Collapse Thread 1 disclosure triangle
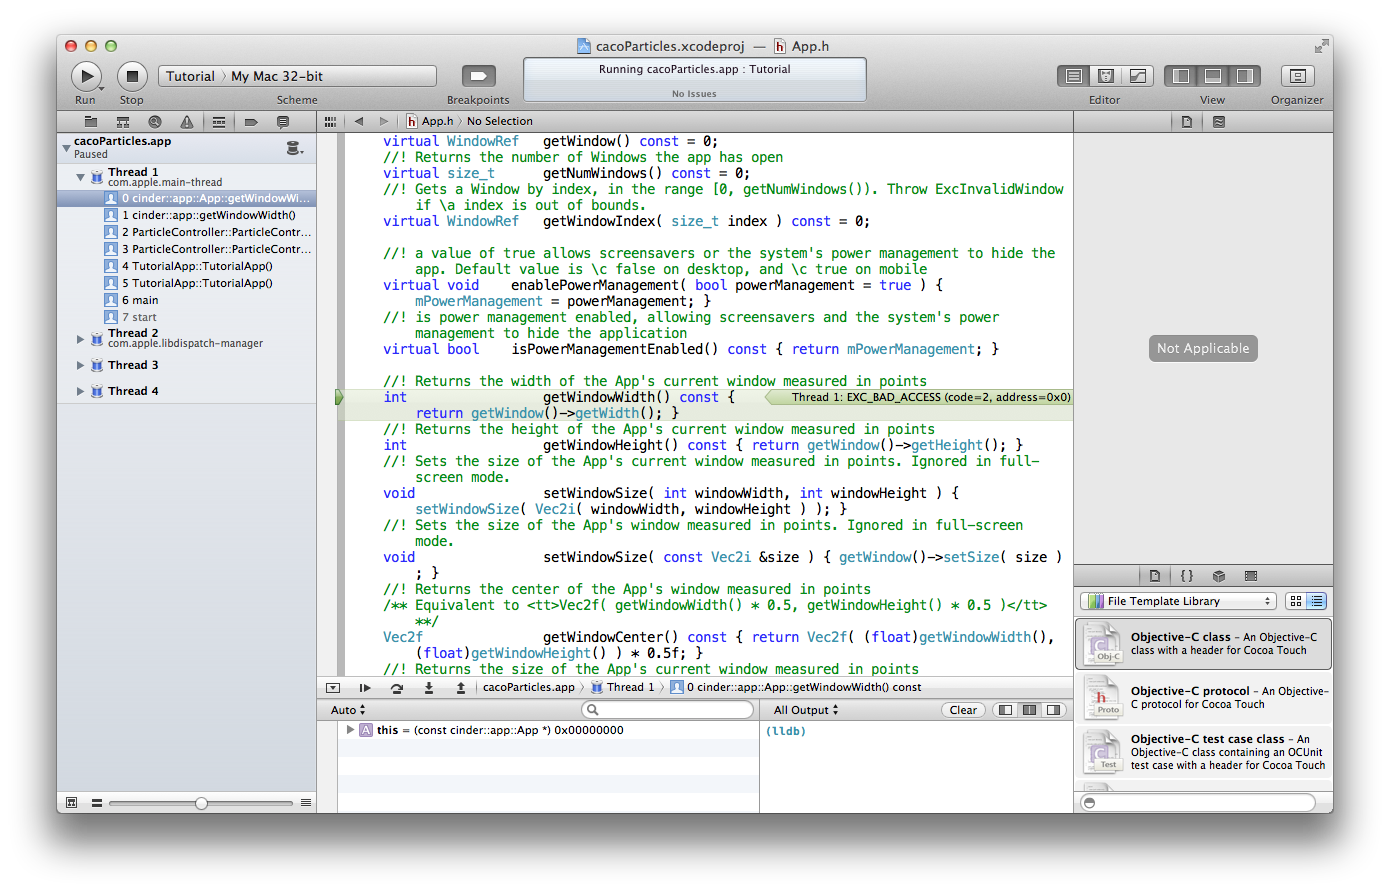Viewport: 1390px width, 892px height. (80, 177)
